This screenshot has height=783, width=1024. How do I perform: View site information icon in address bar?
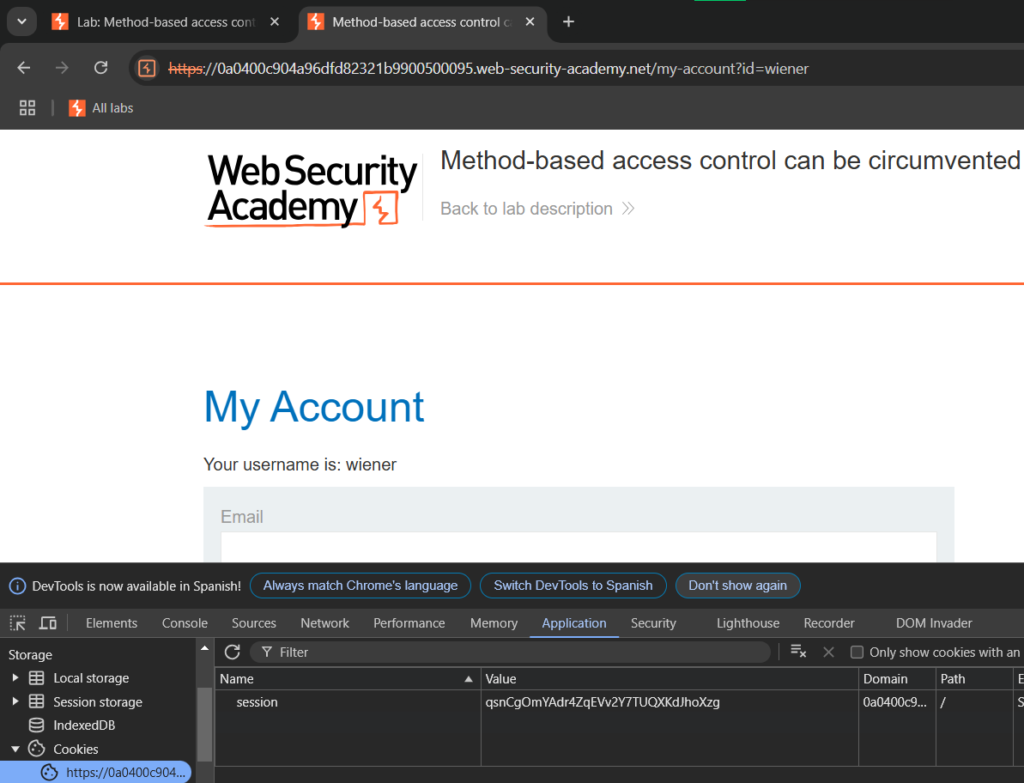pos(147,68)
